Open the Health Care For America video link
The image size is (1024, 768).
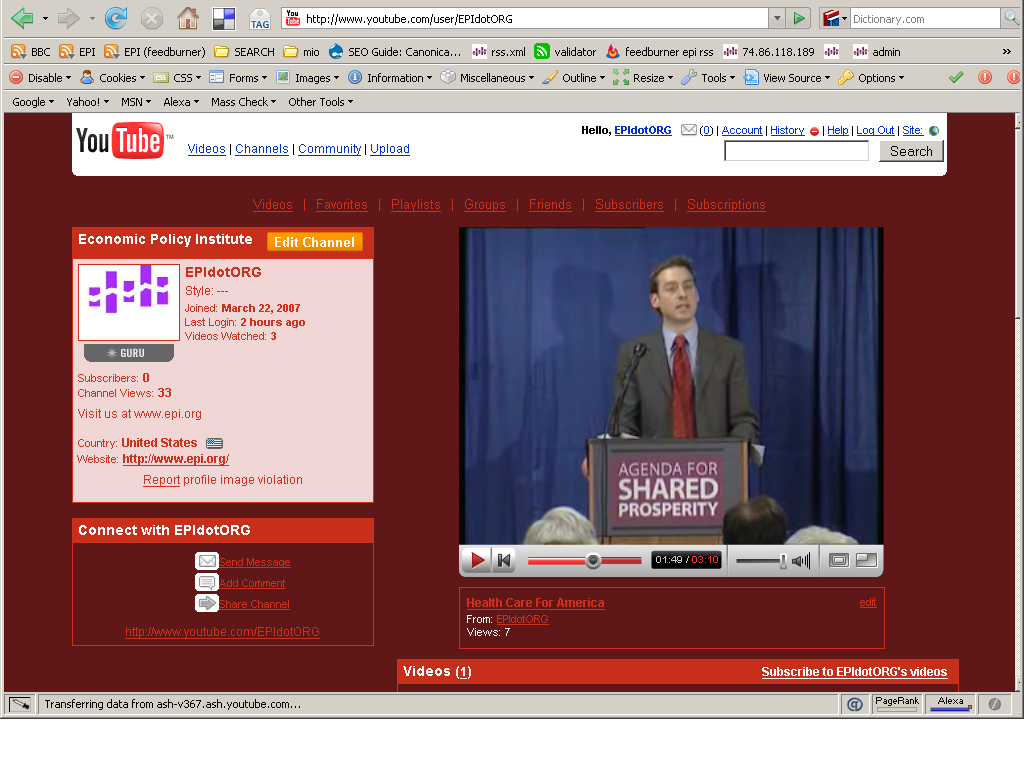pos(535,603)
